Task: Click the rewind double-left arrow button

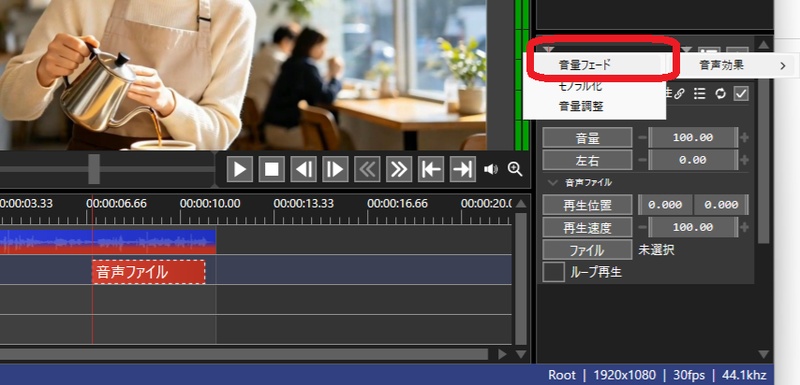Action: point(367,169)
